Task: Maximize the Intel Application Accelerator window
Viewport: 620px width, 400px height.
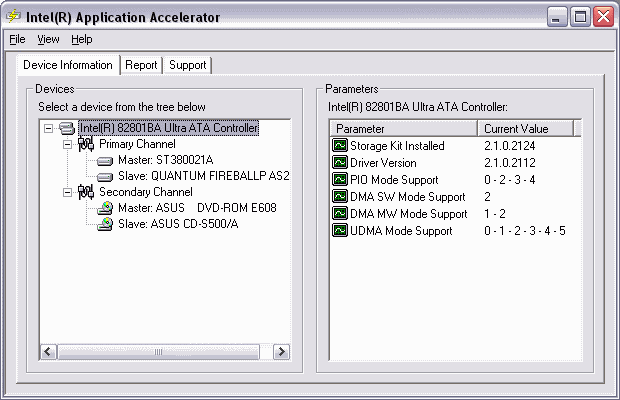Action: (x=580, y=17)
